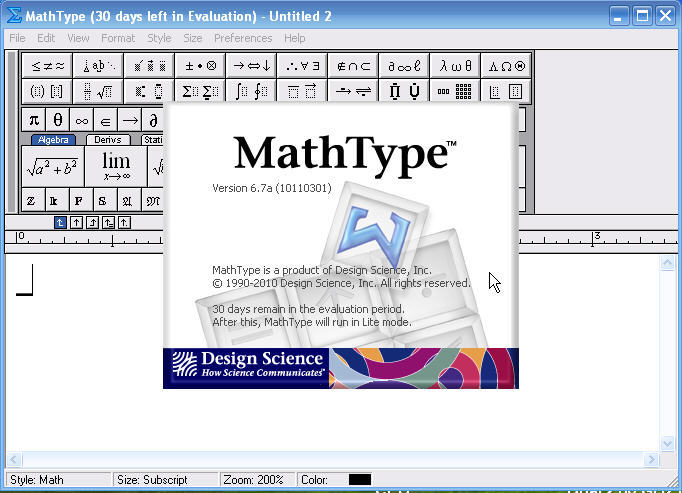Open the summation templates palette
This screenshot has height=493, width=682.
coord(200,91)
